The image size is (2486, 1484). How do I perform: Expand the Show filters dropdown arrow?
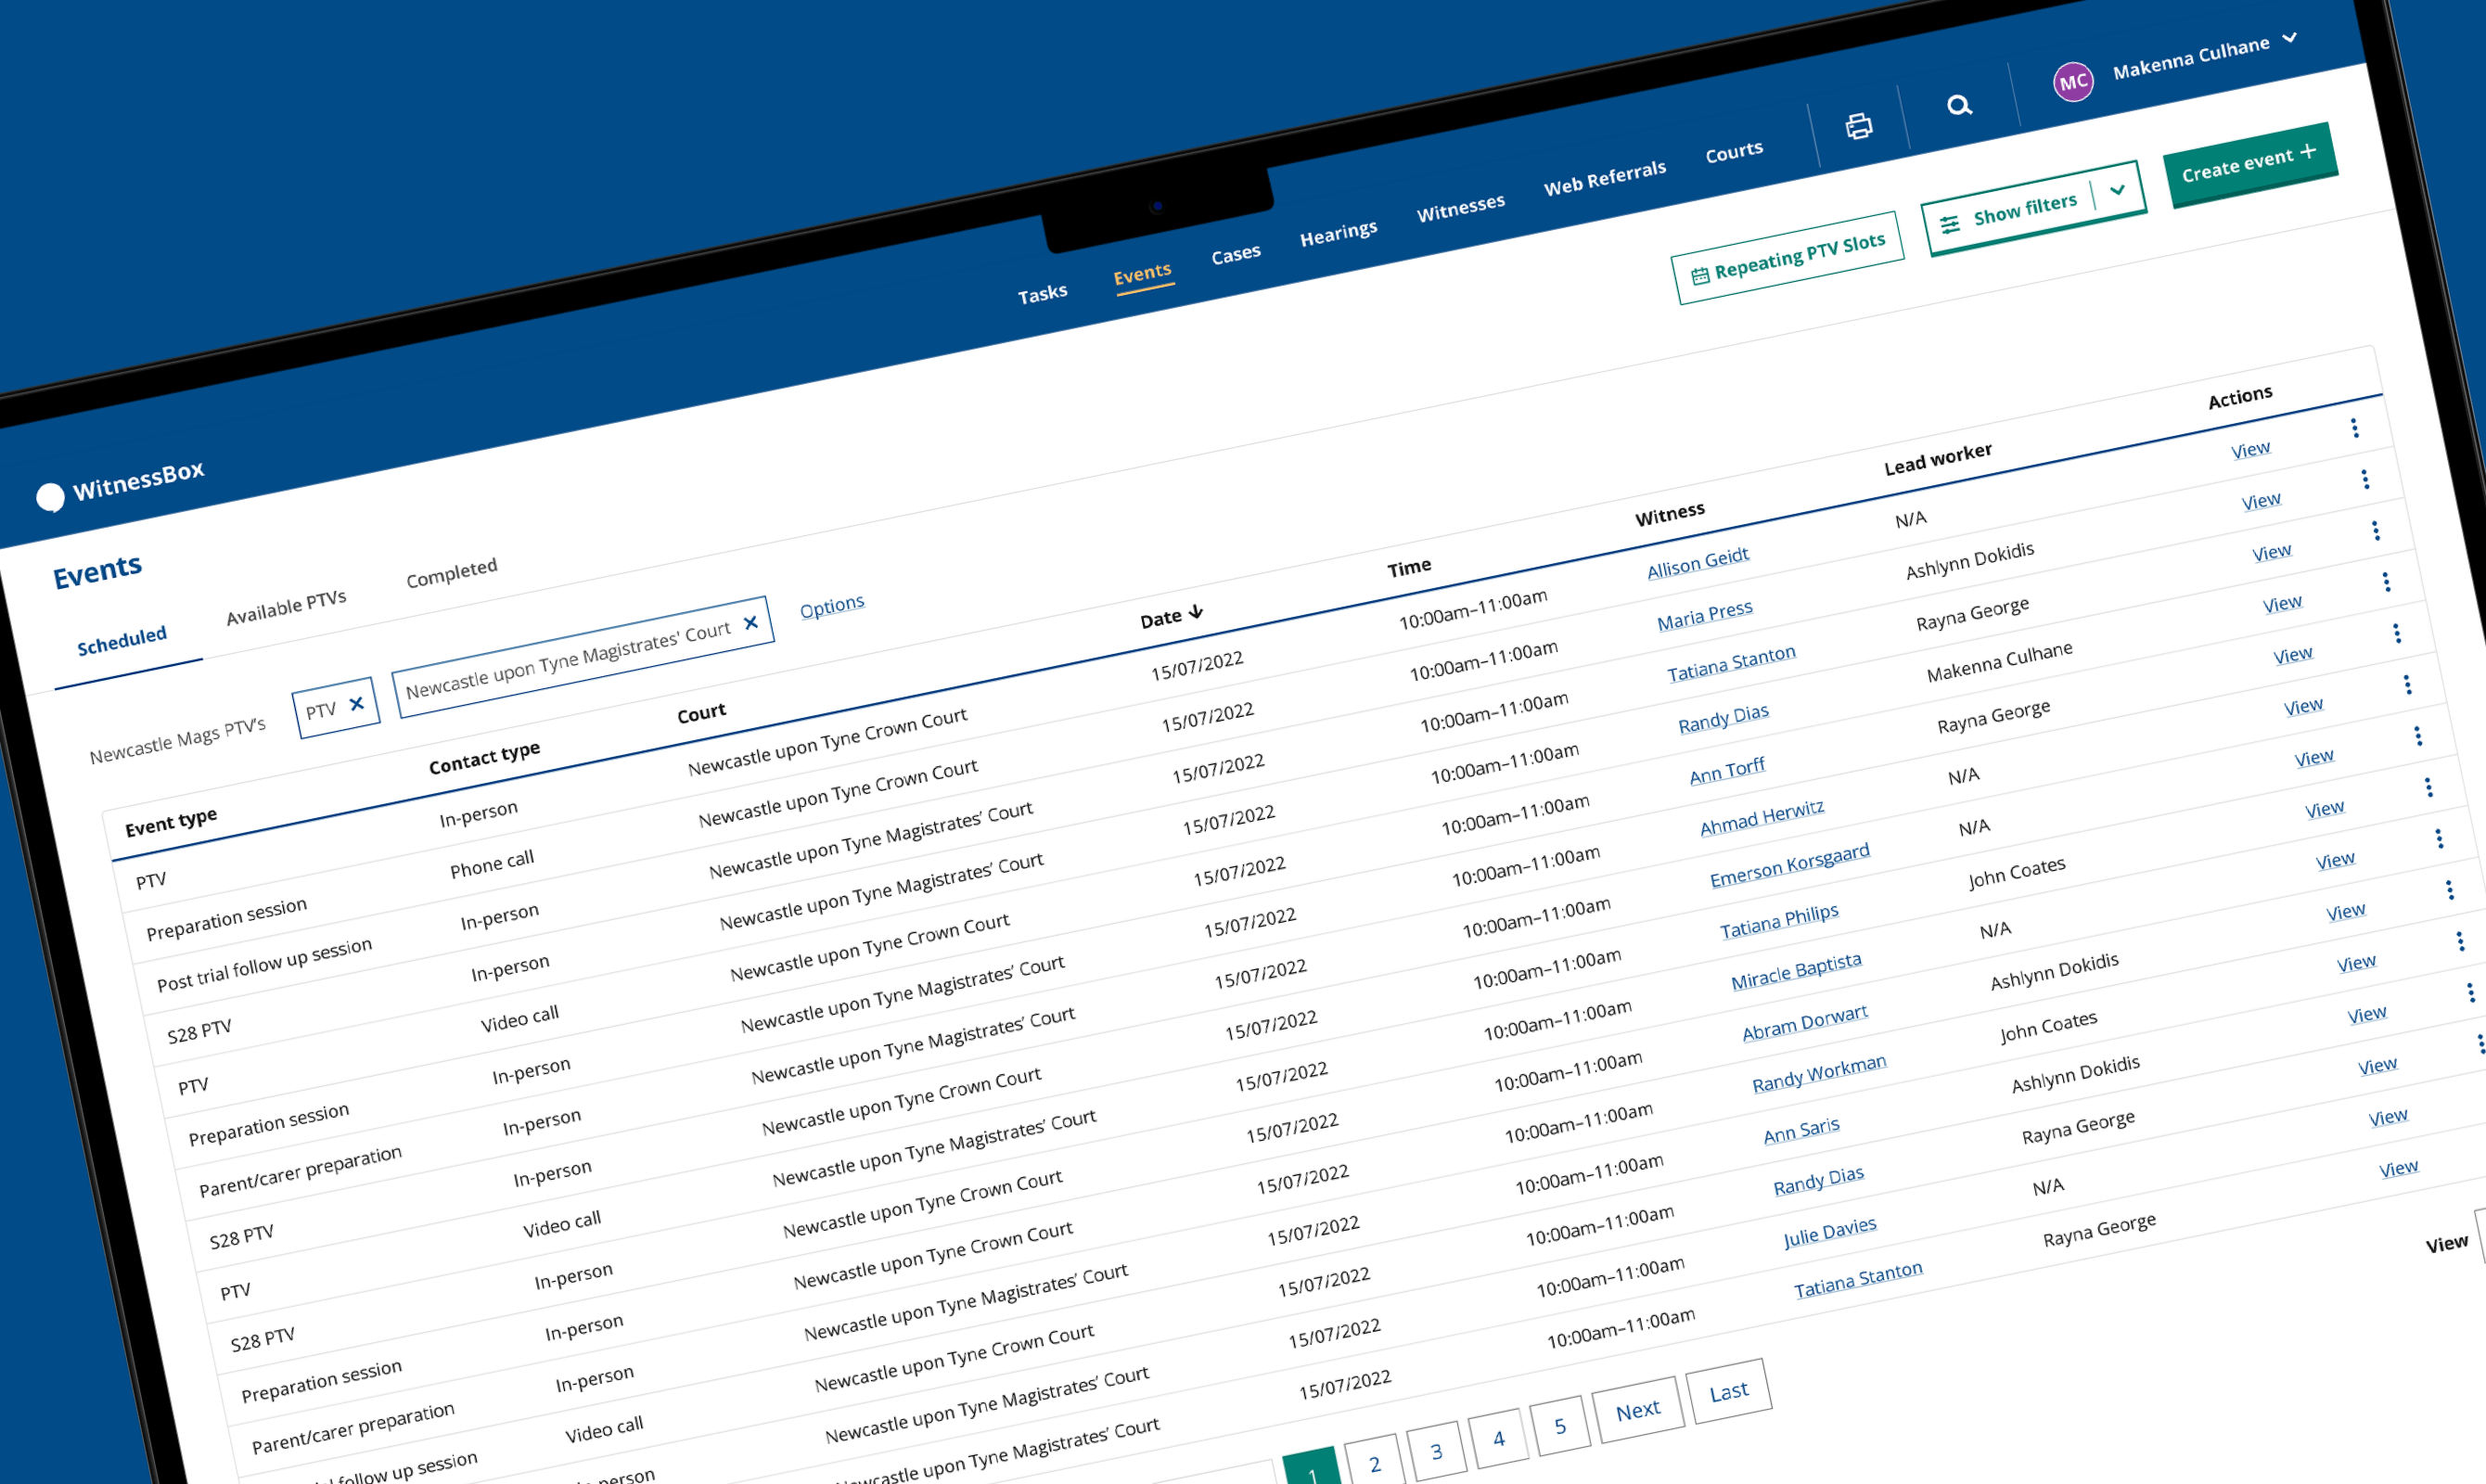click(2117, 190)
